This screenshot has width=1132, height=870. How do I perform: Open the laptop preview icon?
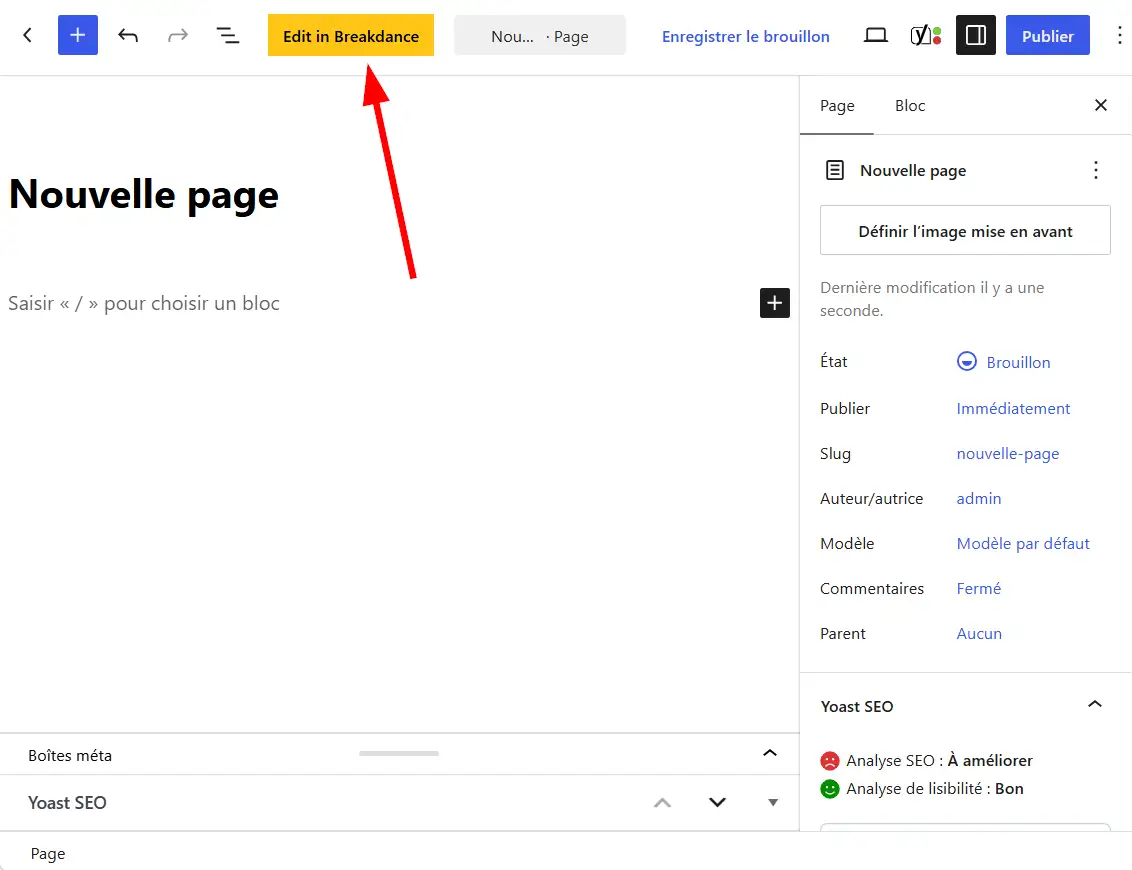876,35
